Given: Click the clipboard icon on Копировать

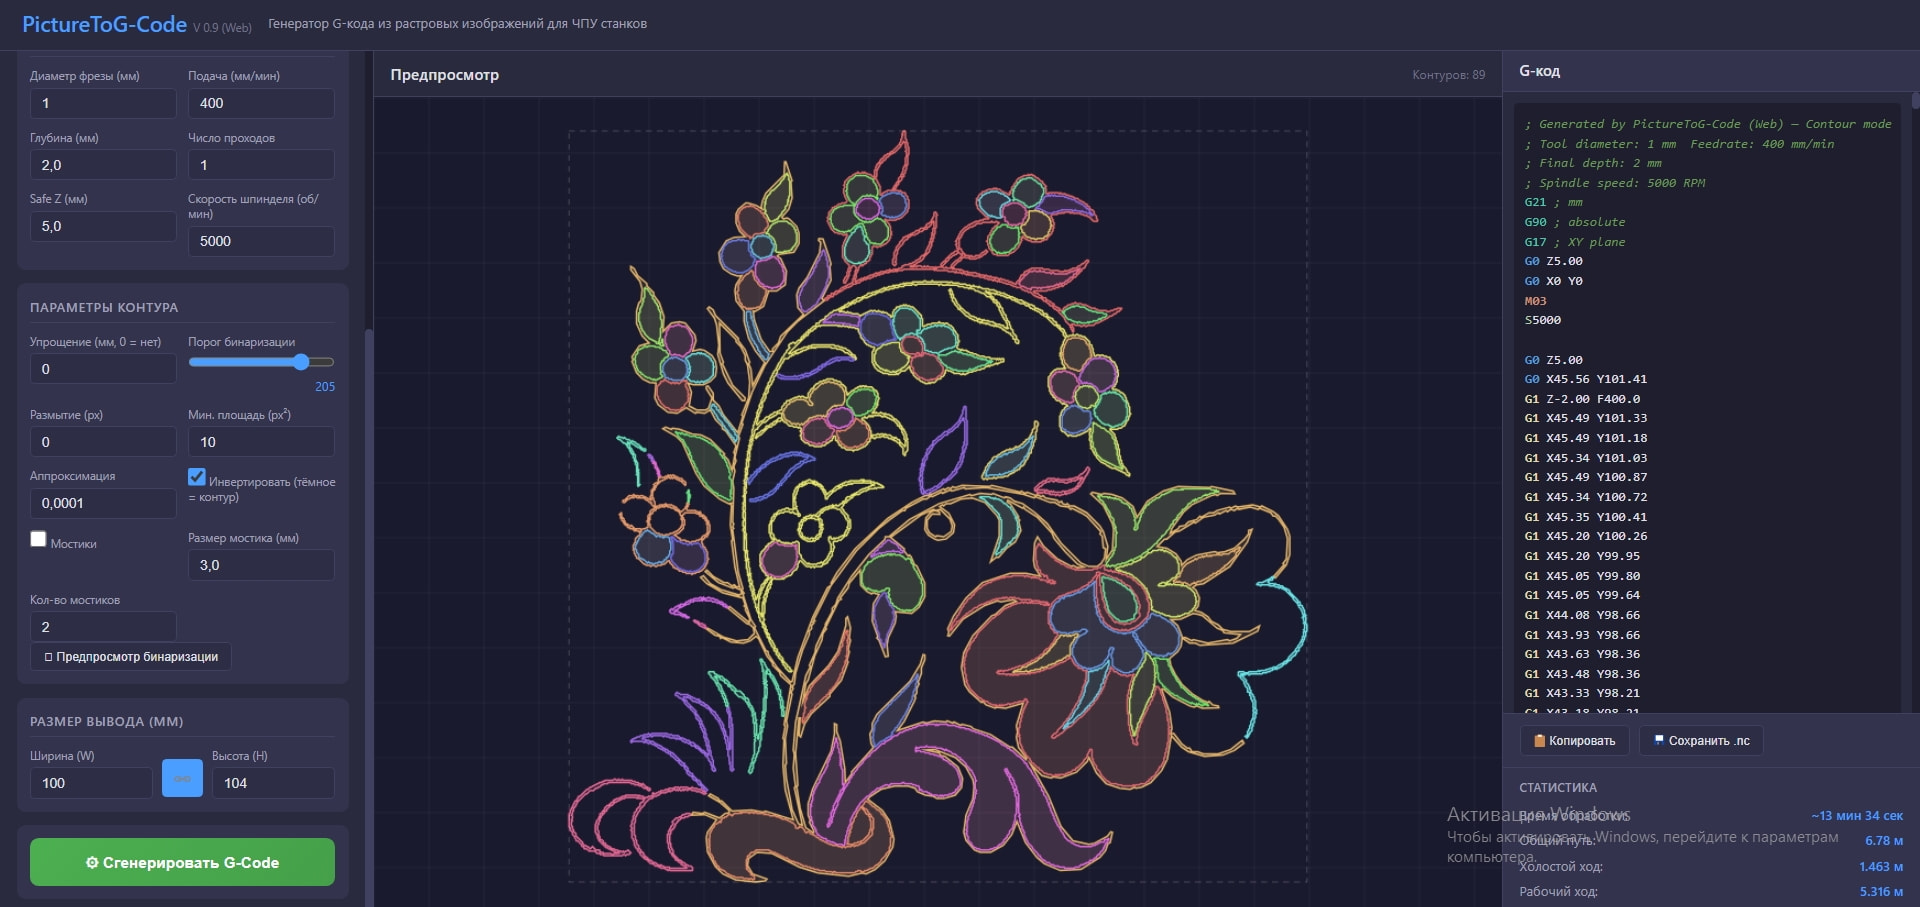Looking at the screenshot, I should tap(1539, 741).
